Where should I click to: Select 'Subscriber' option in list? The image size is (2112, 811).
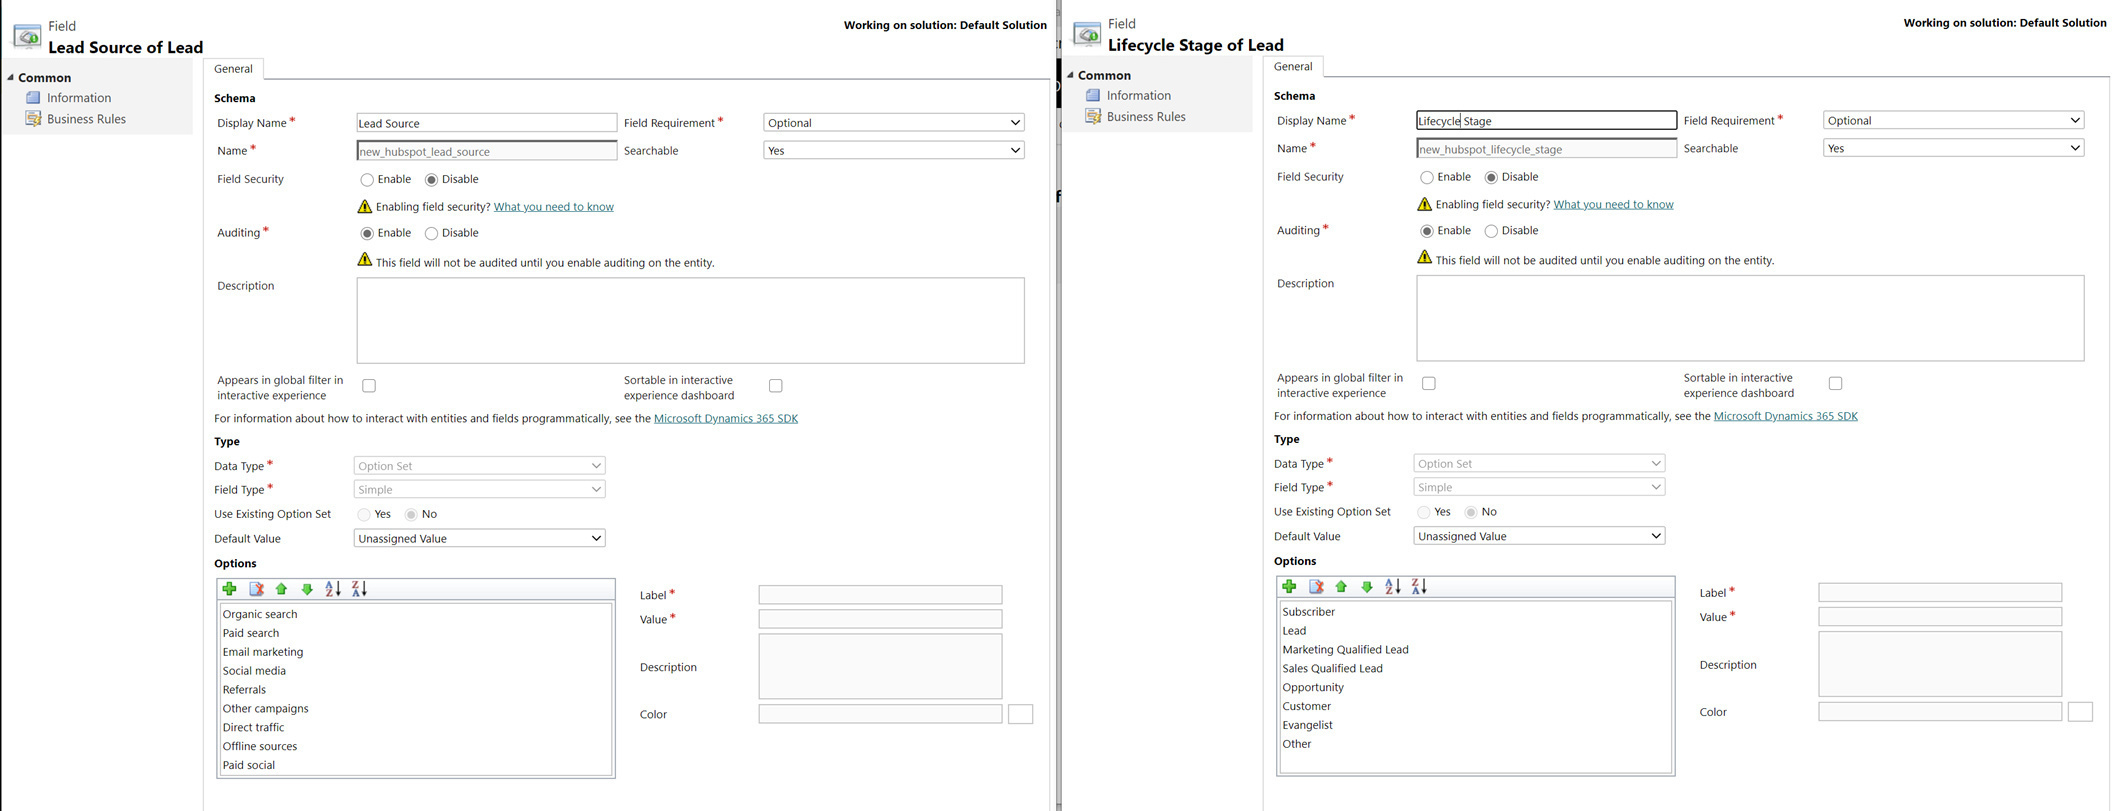tap(1309, 613)
